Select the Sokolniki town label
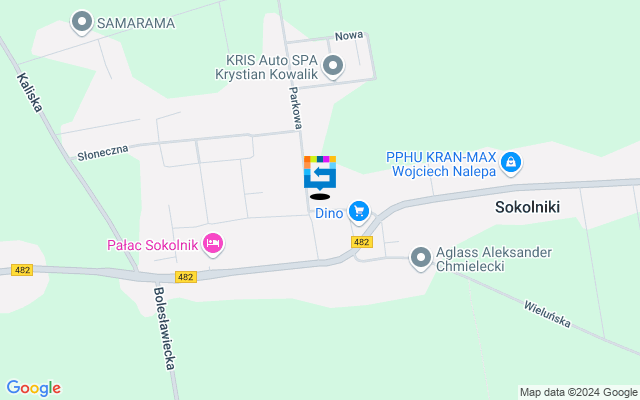 [527, 207]
